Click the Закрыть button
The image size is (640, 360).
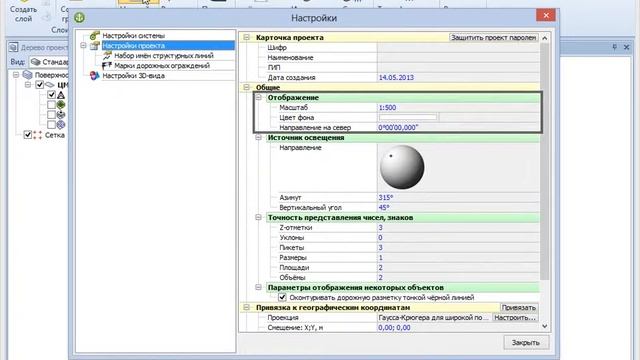(x=526, y=342)
